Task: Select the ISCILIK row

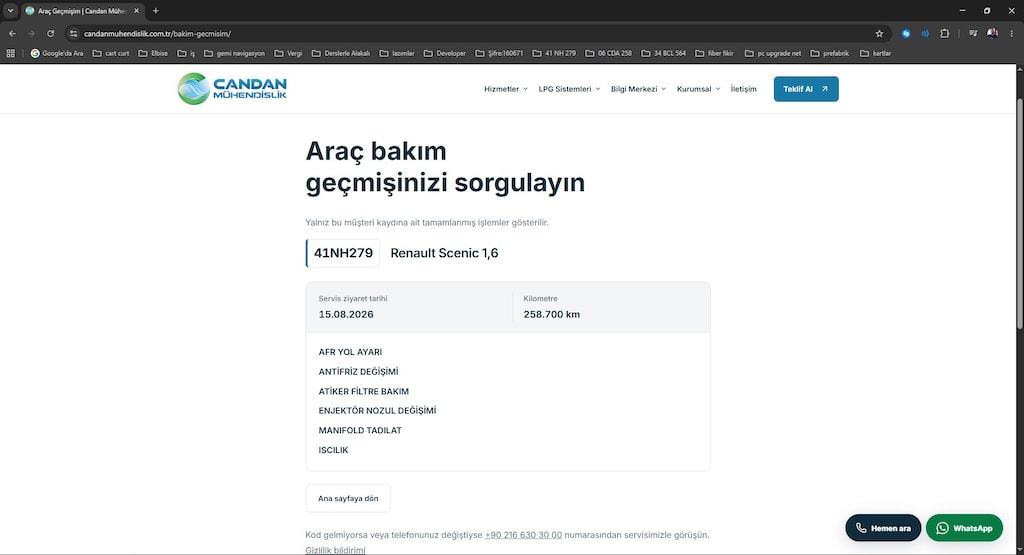Action: click(333, 450)
